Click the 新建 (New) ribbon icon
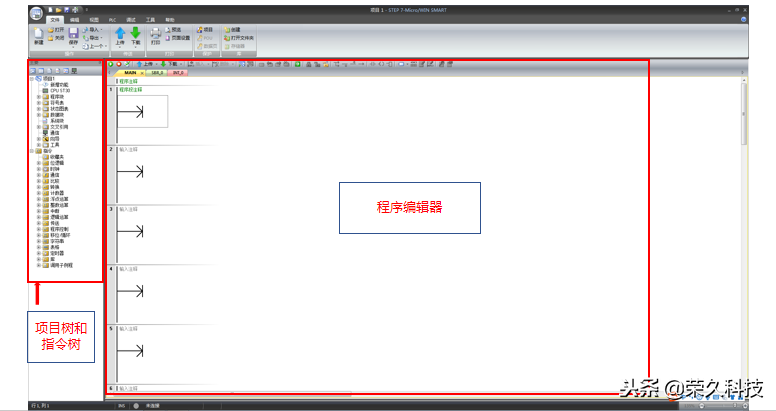 39,36
